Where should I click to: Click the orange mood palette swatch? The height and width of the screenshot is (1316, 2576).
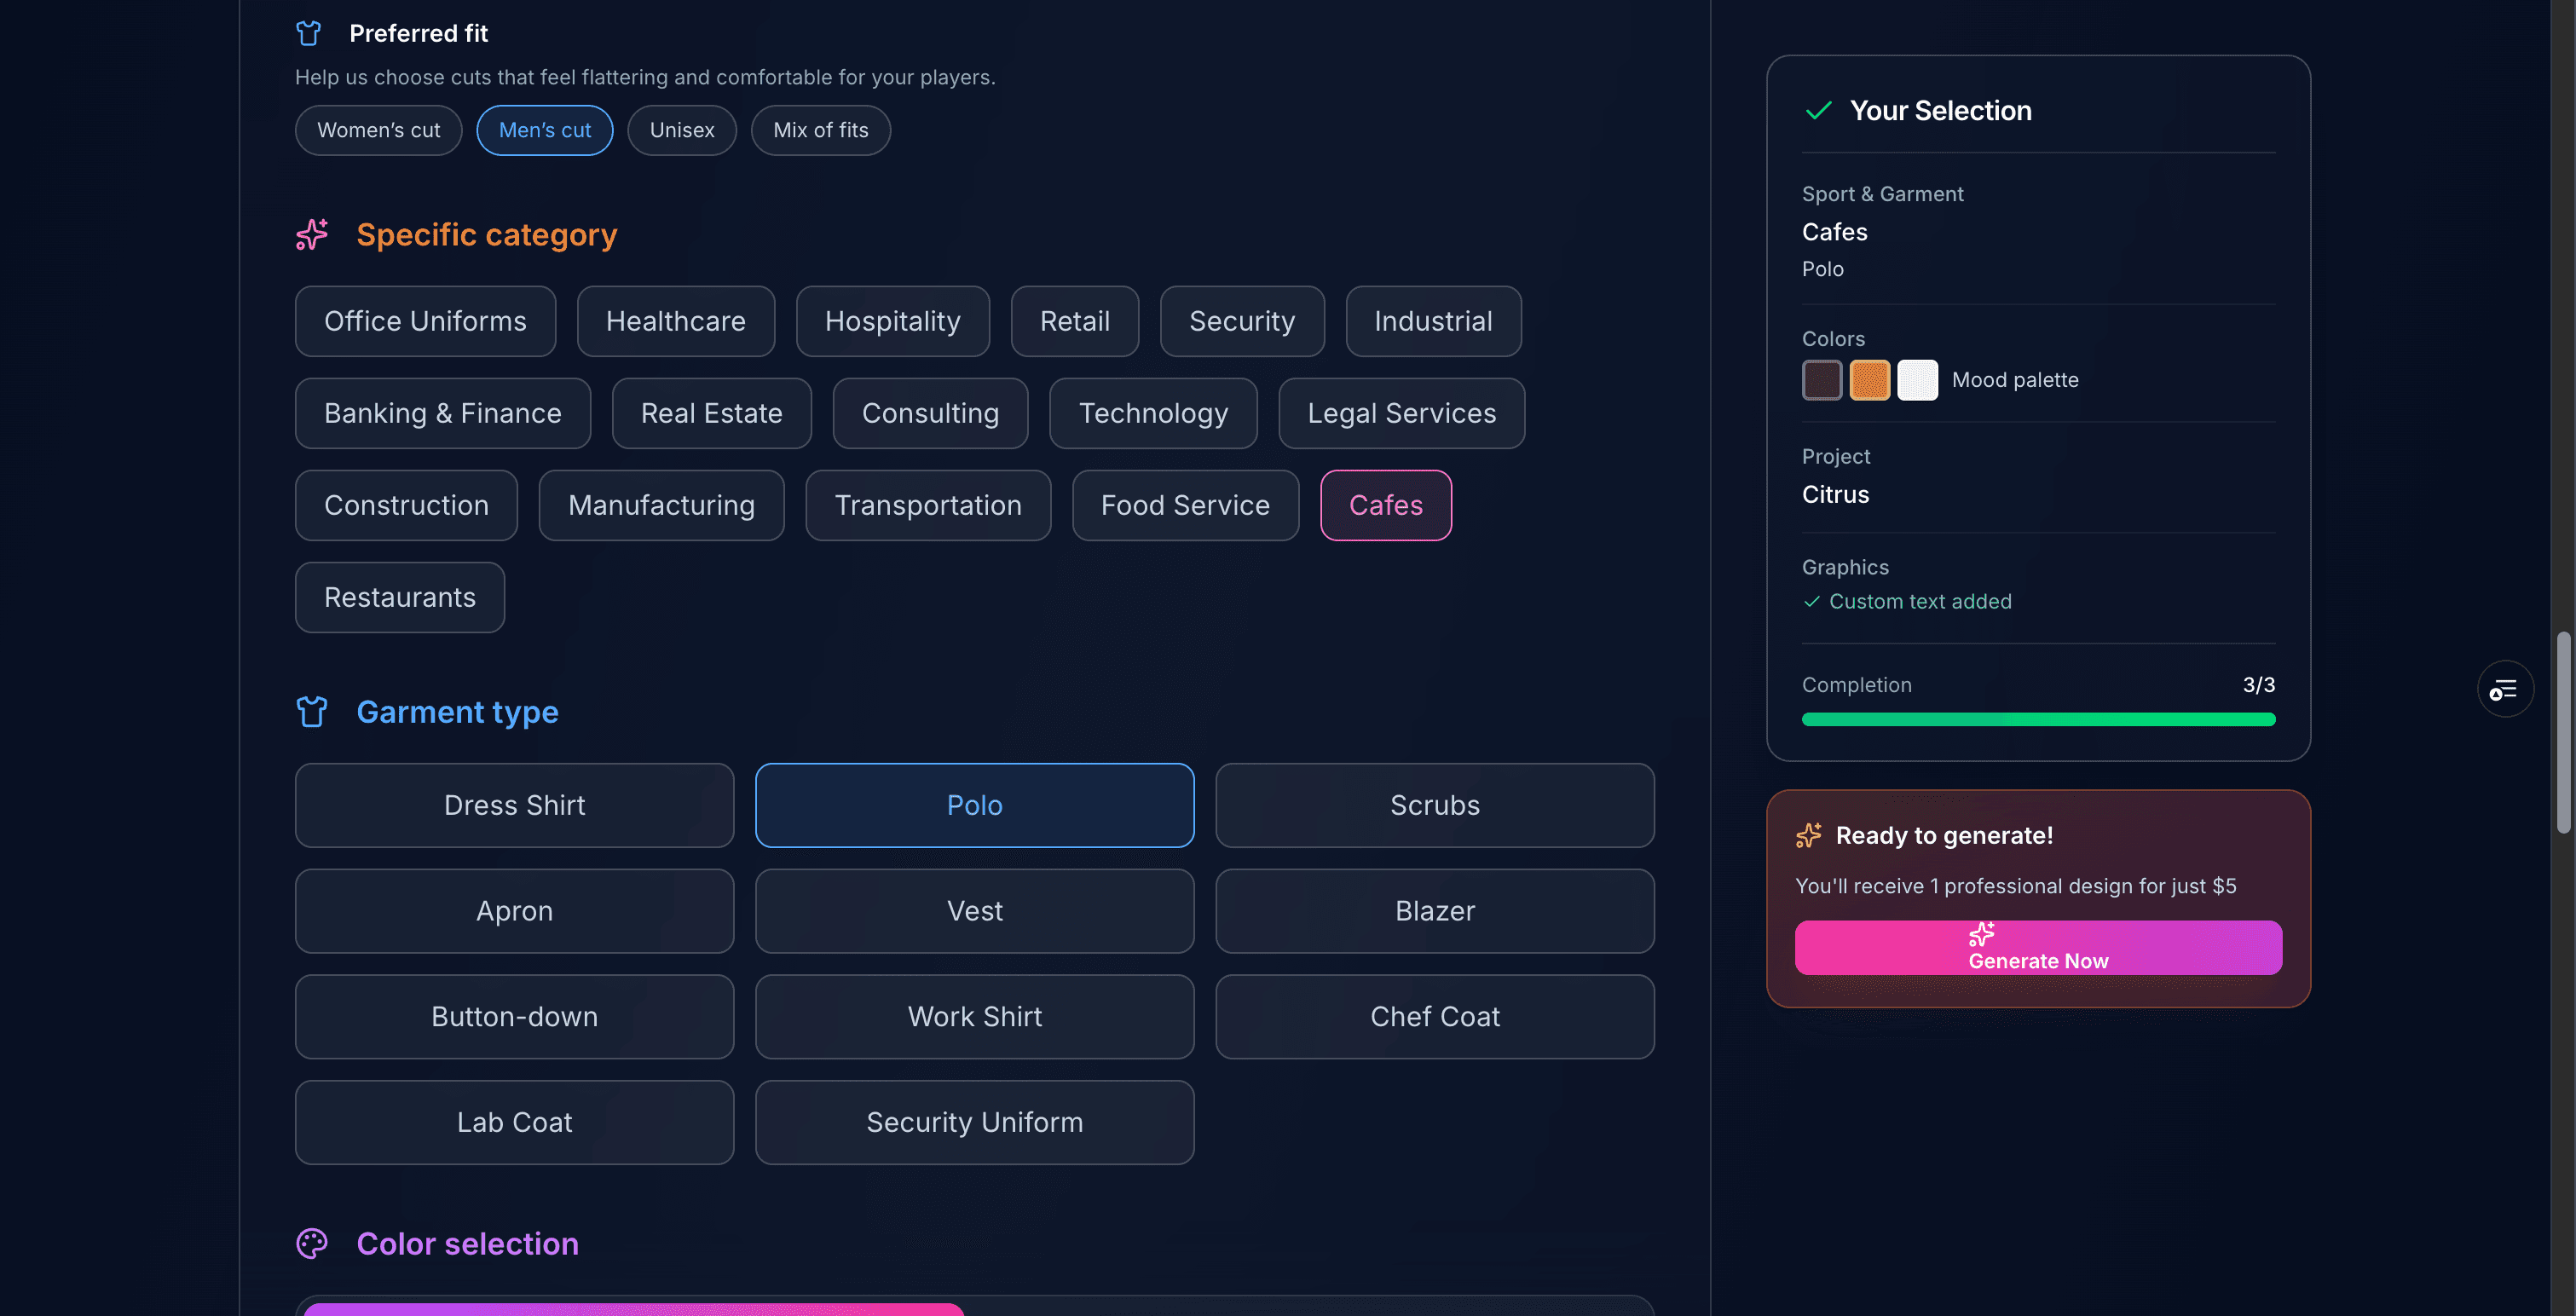tap(1869, 380)
